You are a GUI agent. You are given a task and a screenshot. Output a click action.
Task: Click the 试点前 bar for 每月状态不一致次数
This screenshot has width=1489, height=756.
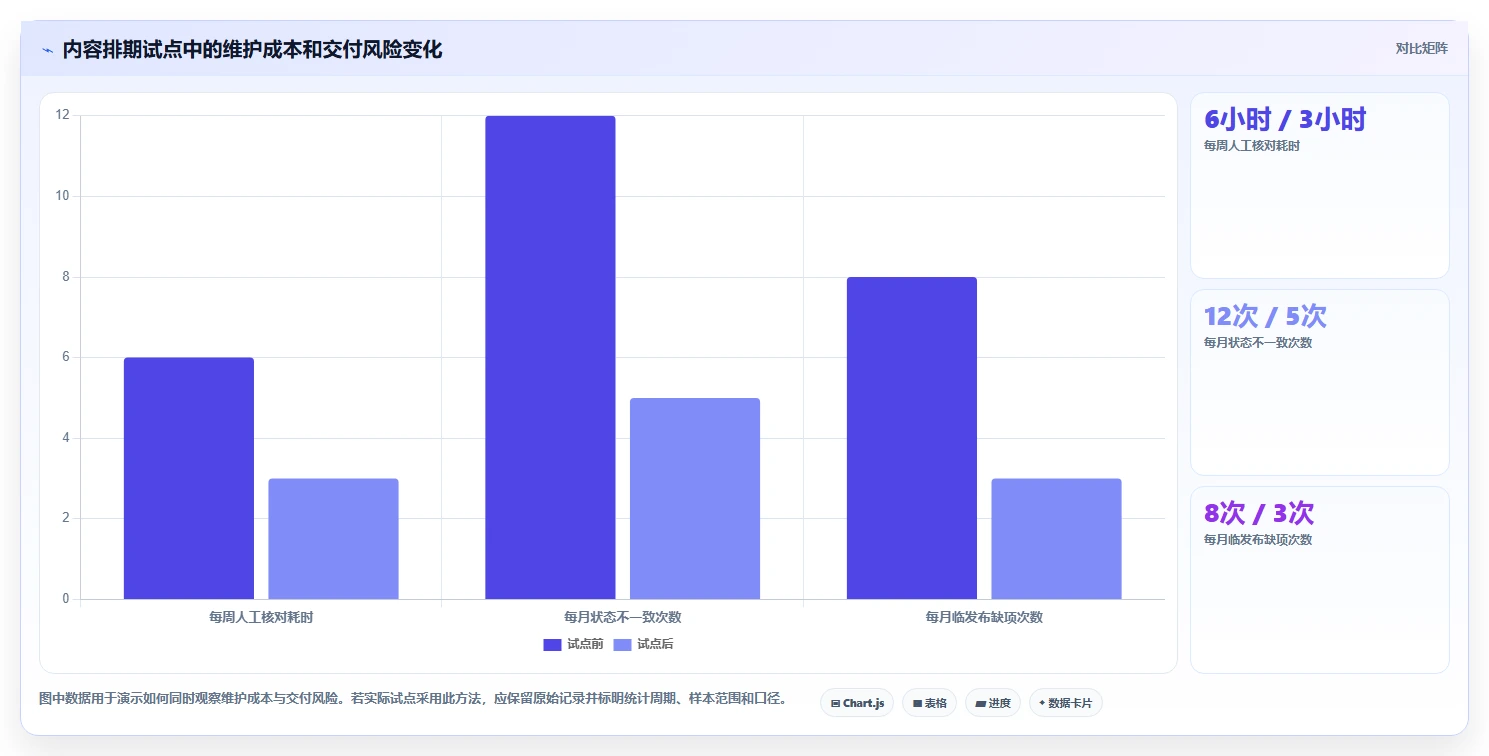point(550,357)
